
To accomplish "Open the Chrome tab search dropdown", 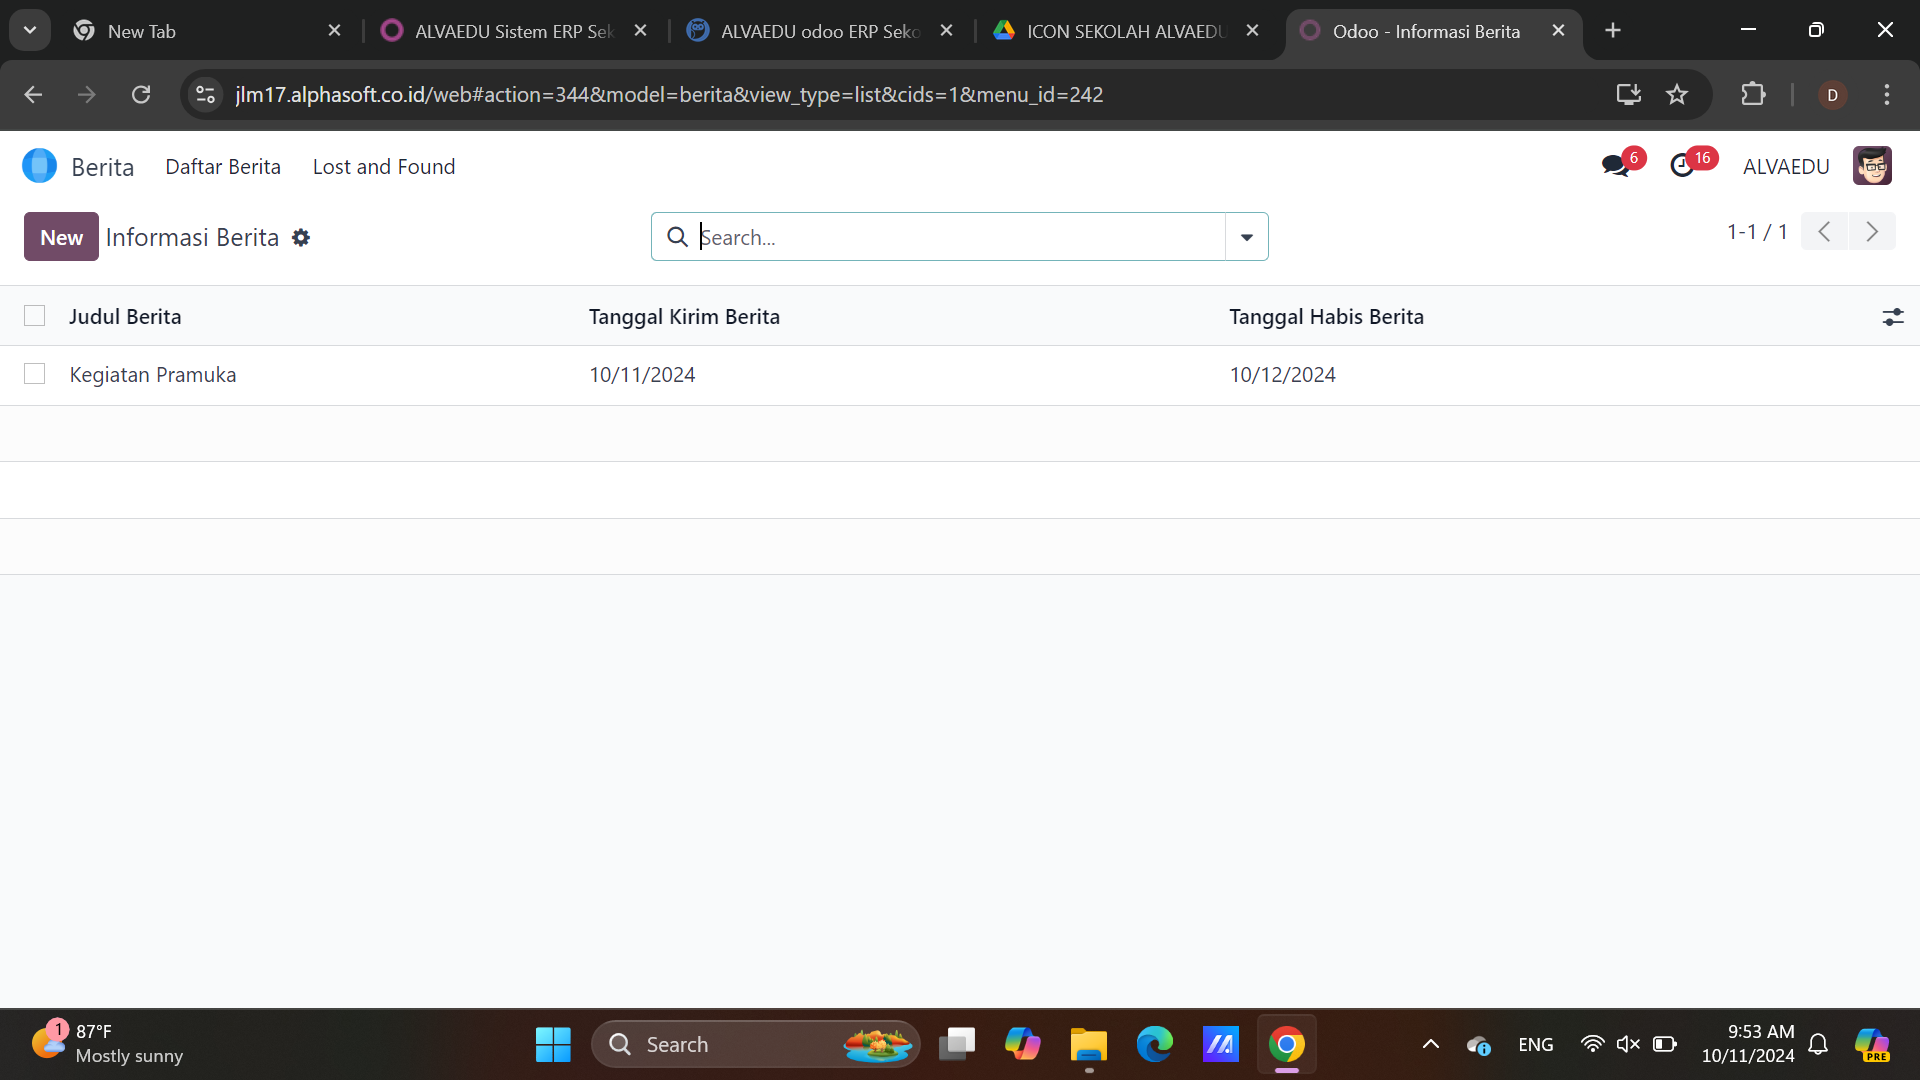I will tap(30, 30).
